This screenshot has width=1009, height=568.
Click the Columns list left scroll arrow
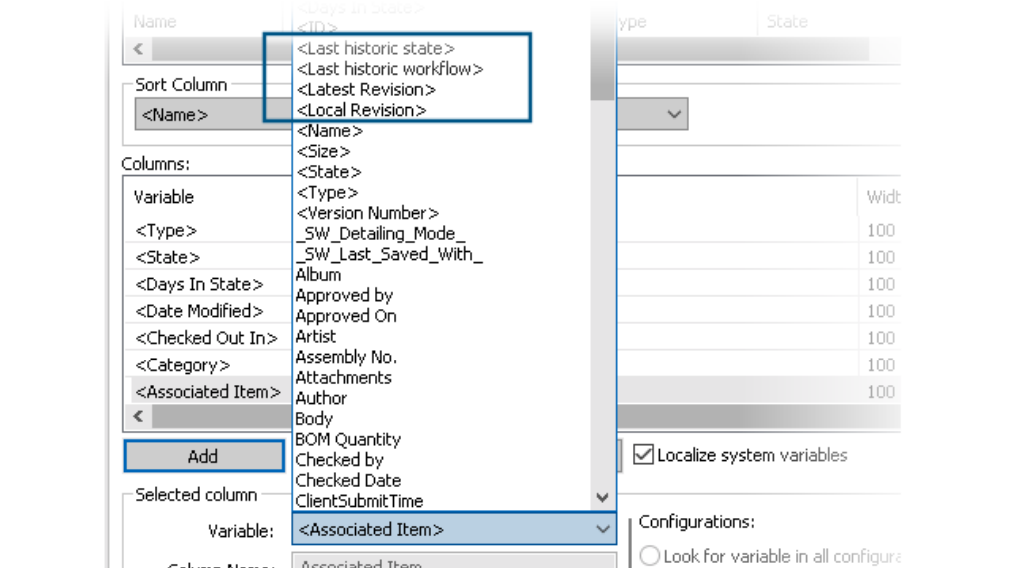tap(138, 416)
